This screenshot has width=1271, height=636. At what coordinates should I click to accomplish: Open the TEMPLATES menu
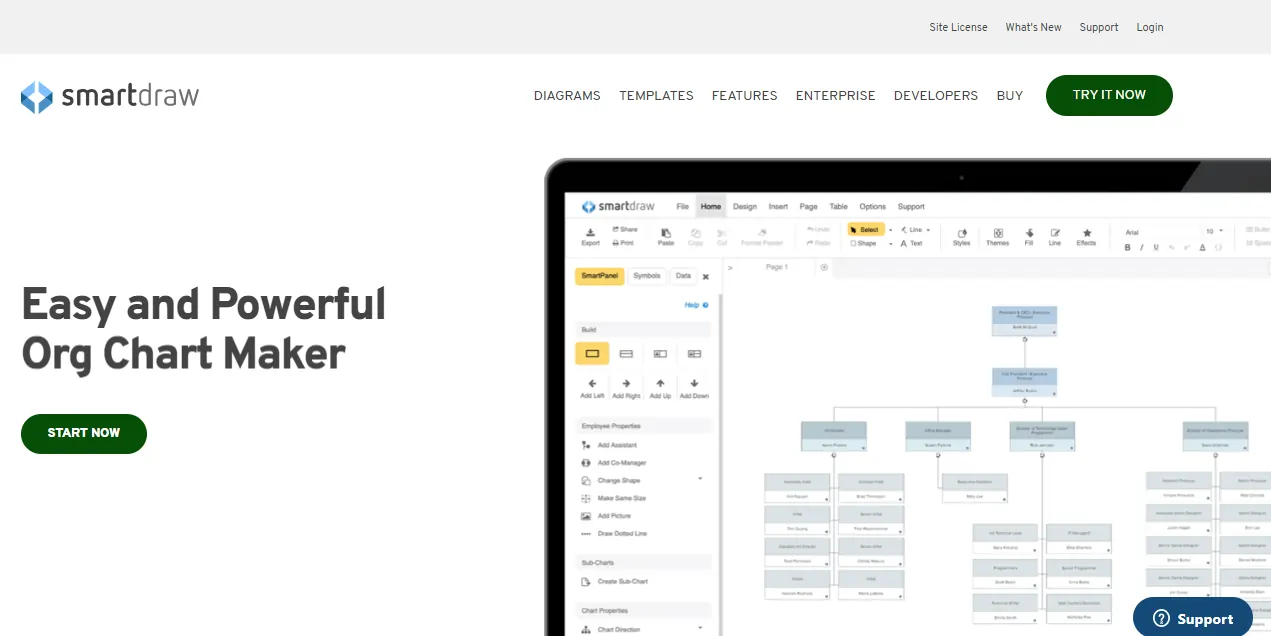click(x=656, y=96)
